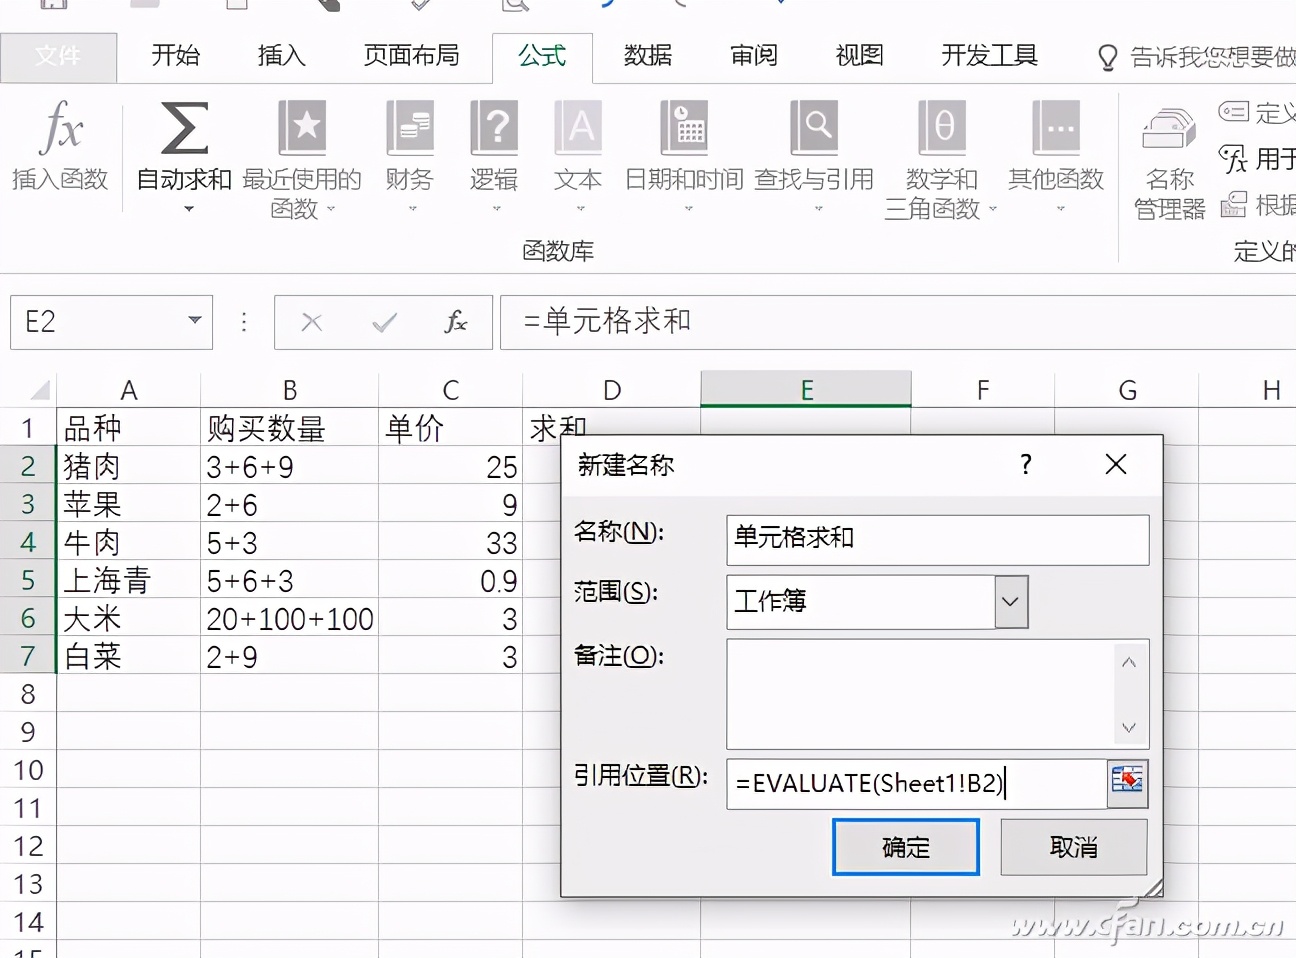Click the select-all corner triangle
The width and height of the screenshot is (1296, 958).
click(40, 390)
